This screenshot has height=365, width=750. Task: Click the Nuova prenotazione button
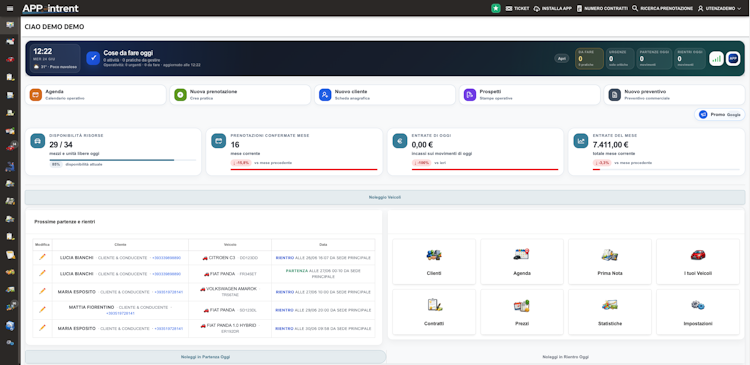click(x=240, y=95)
